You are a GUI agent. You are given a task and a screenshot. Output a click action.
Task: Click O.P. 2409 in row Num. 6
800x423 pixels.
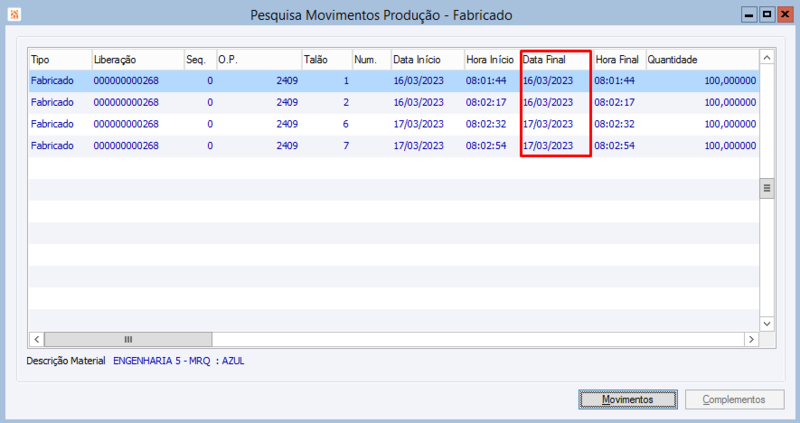coord(287,124)
